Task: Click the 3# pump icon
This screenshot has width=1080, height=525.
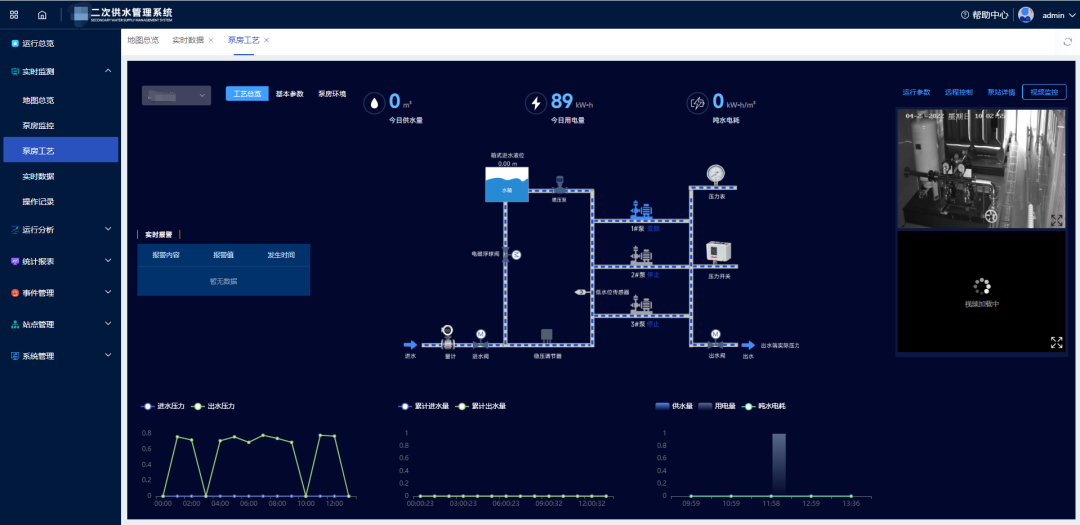Action: point(642,305)
